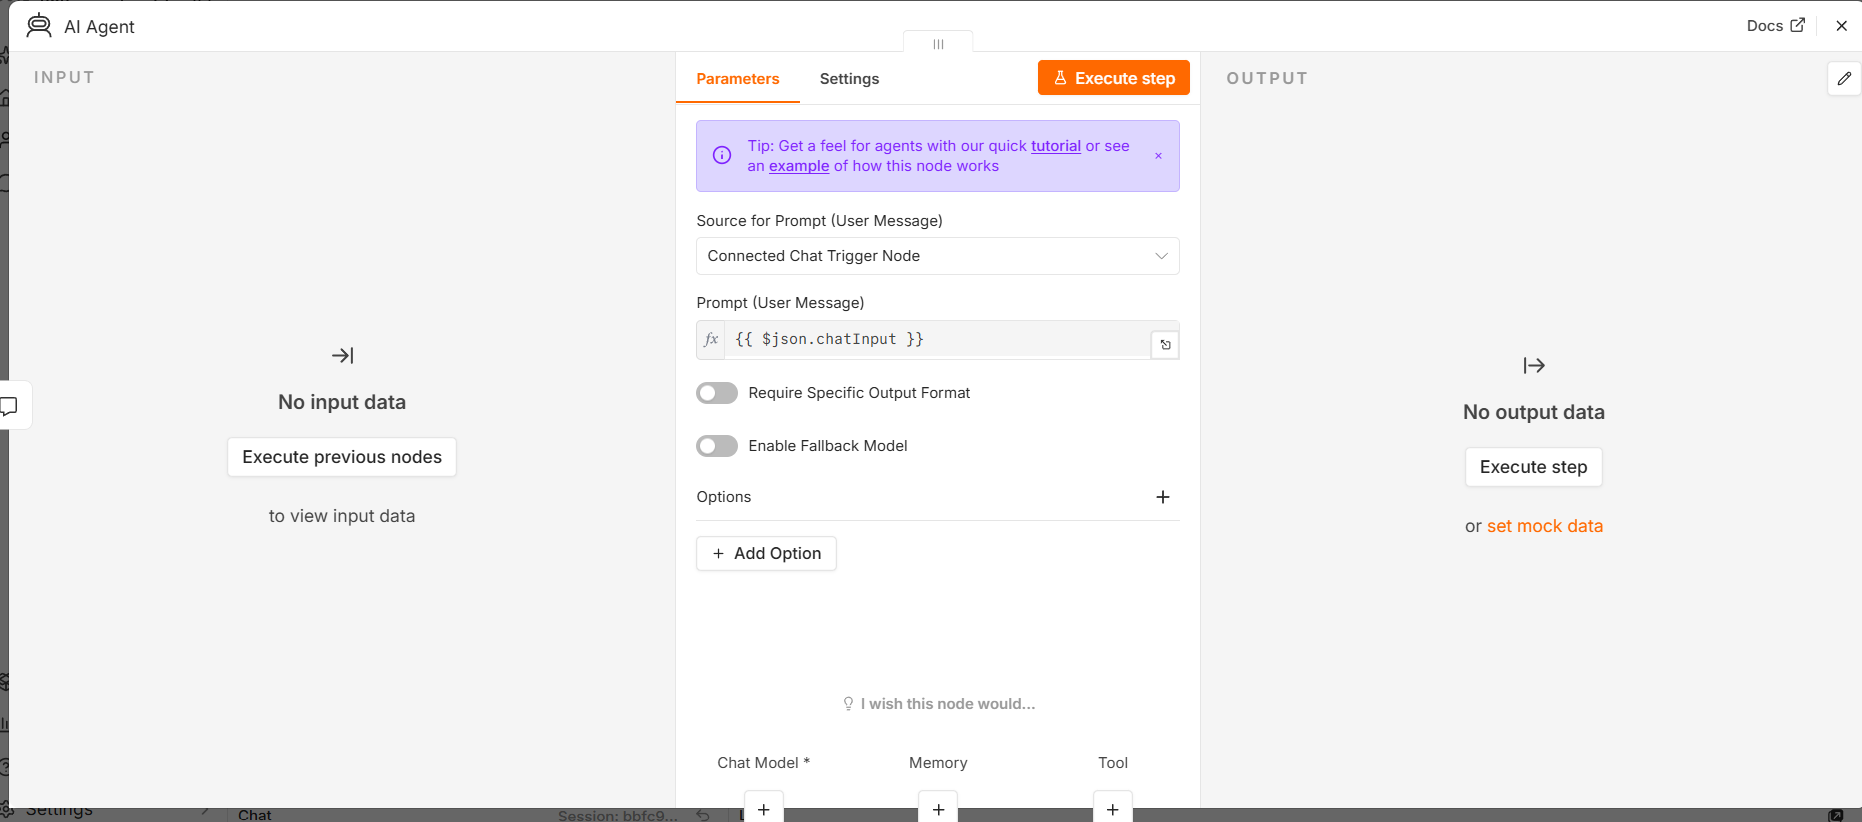Add a Tool with its plus button
1862x822 pixels.
1113,808
